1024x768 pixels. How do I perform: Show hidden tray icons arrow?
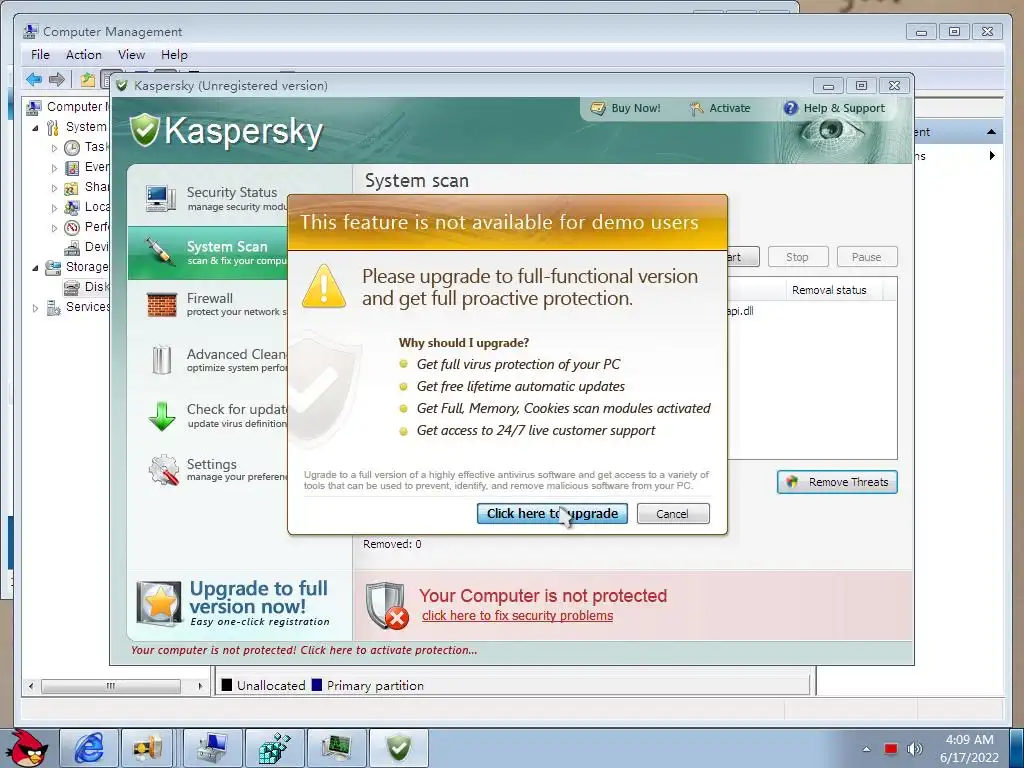pos(867,749)
